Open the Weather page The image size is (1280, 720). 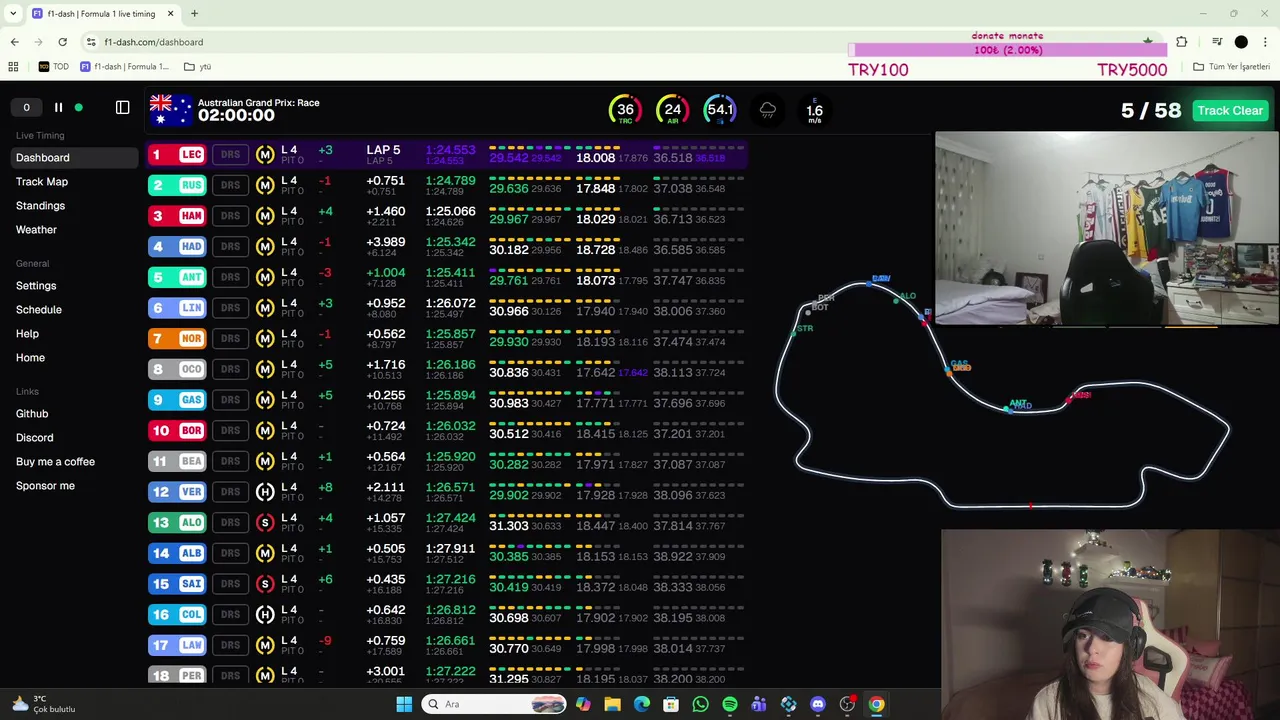click(36, 230)
